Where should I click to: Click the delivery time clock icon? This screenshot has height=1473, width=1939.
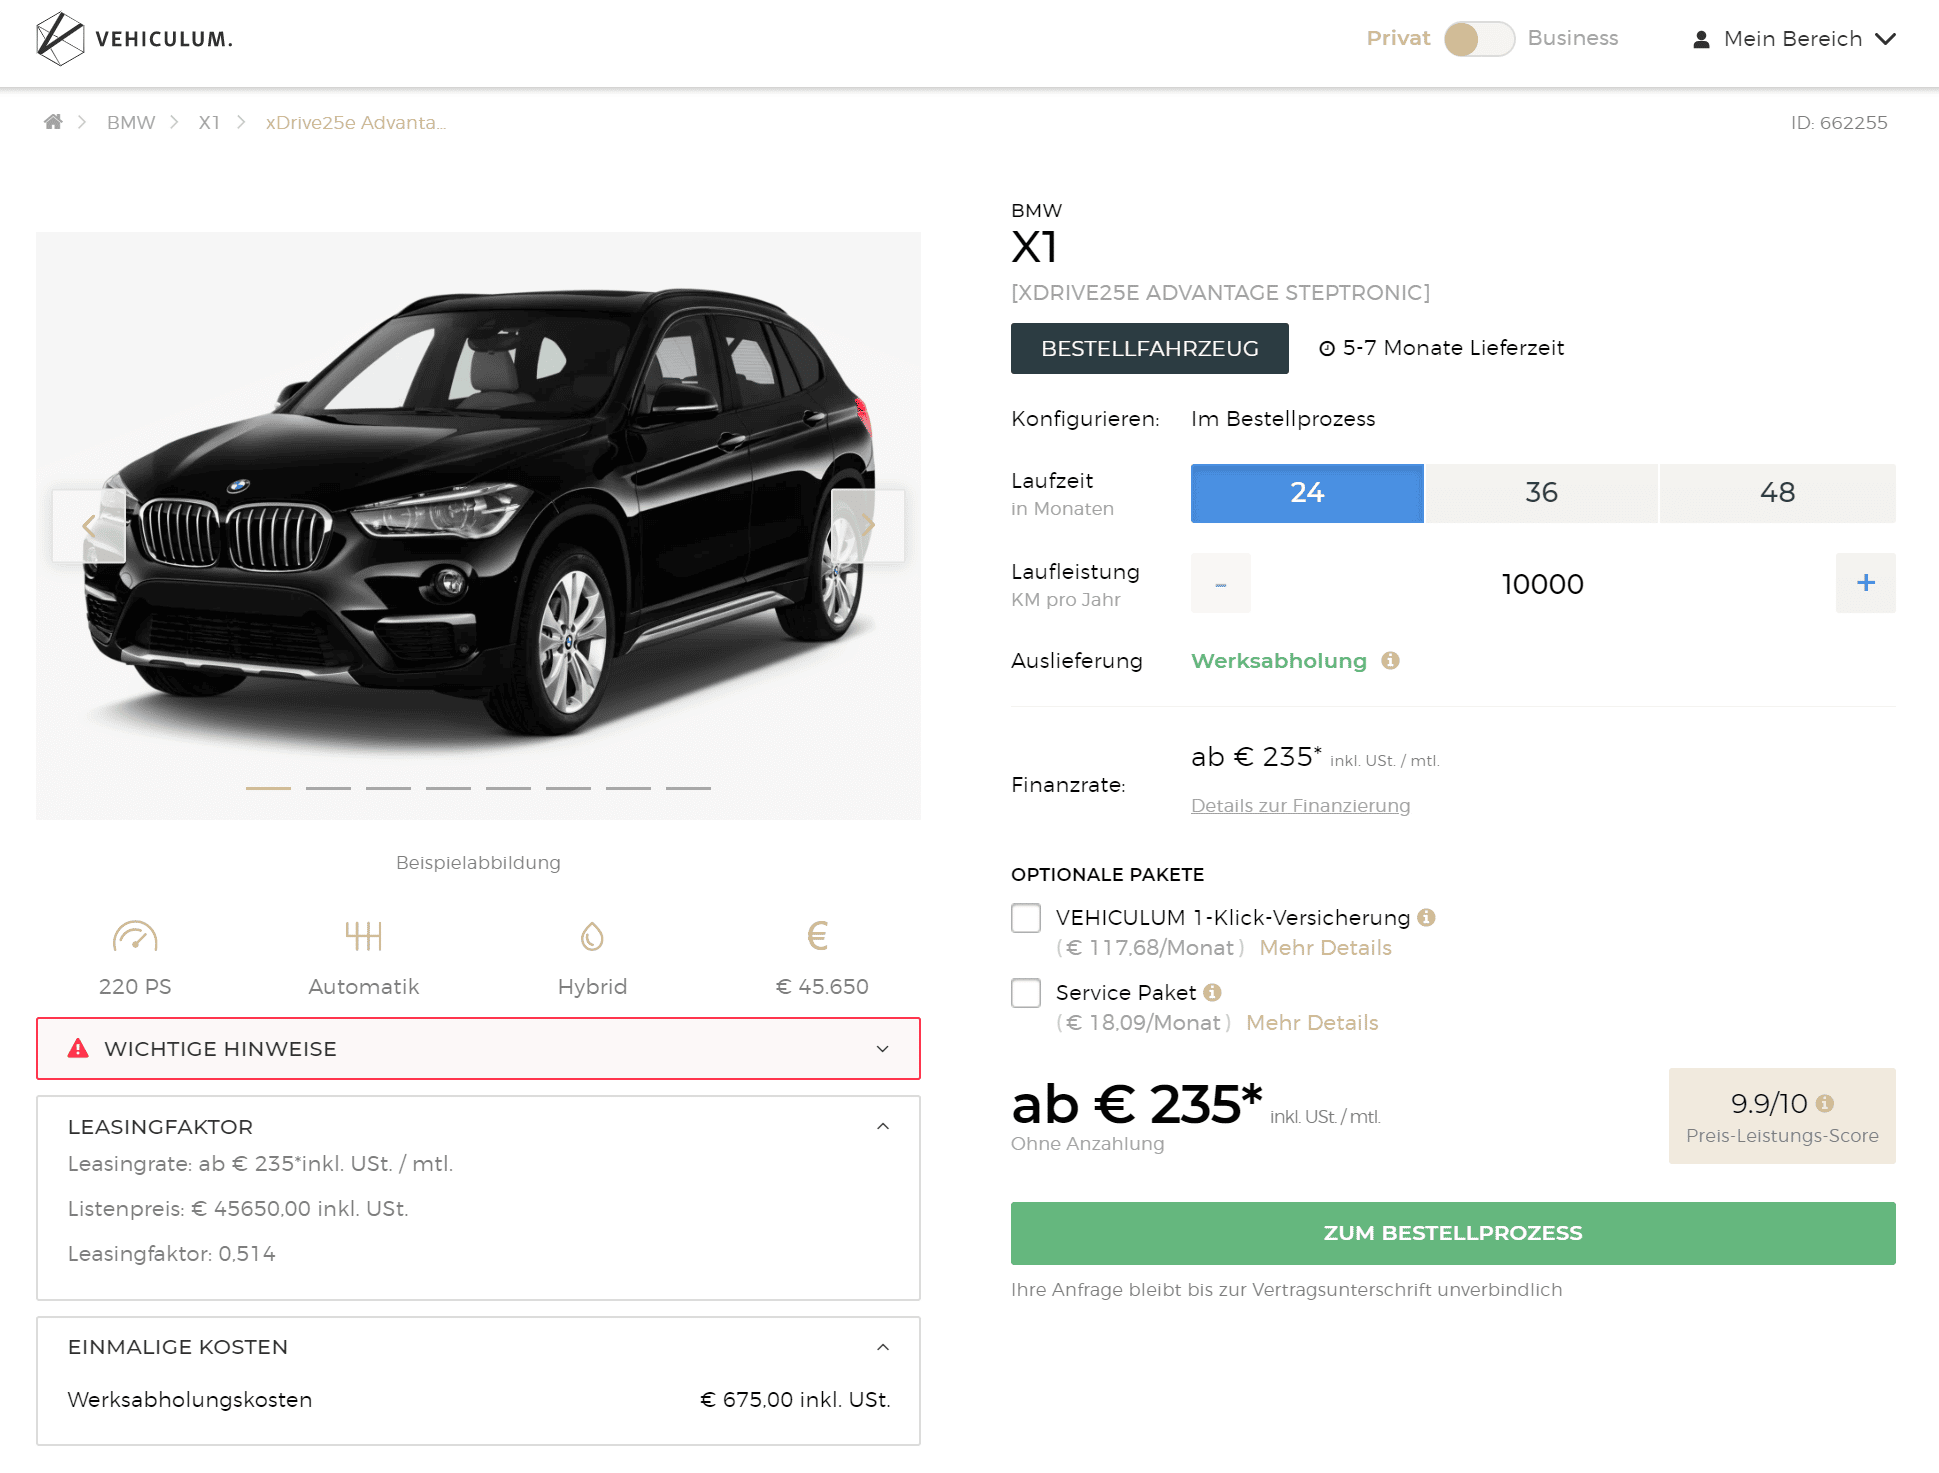click(x=1327, y=348)
